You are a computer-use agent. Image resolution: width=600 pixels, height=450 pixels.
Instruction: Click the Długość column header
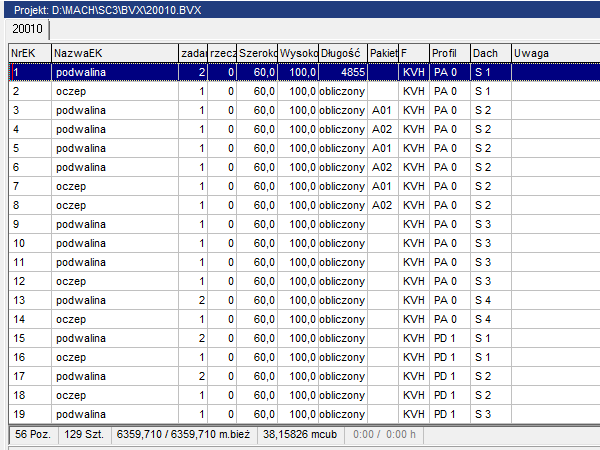pos(342,52)
